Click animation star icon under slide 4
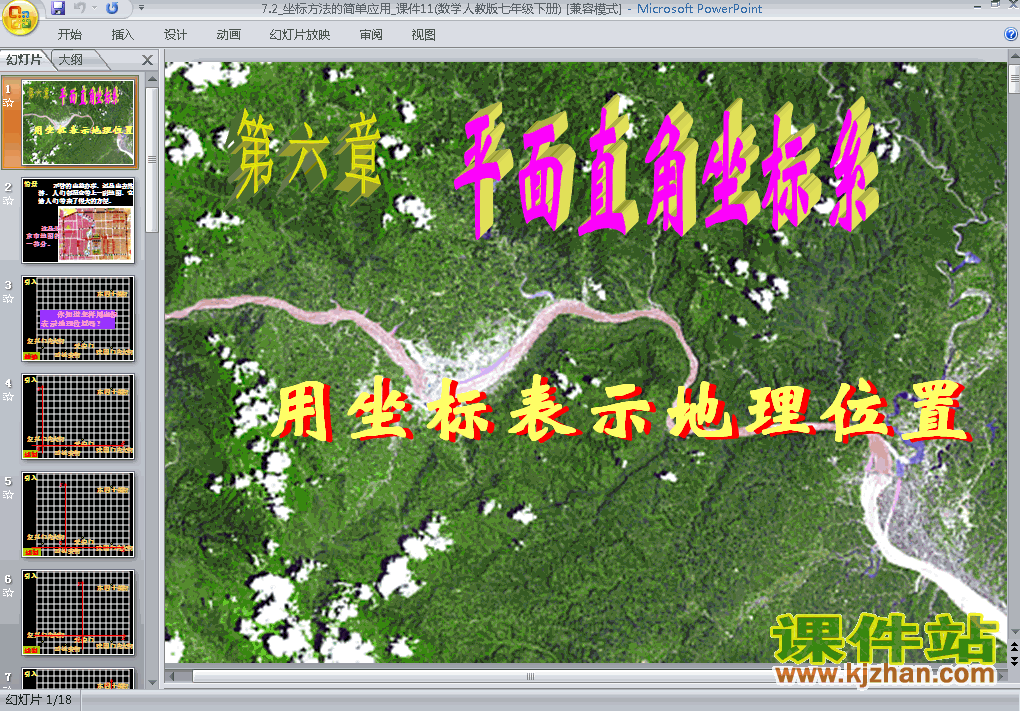 (8, 397)
